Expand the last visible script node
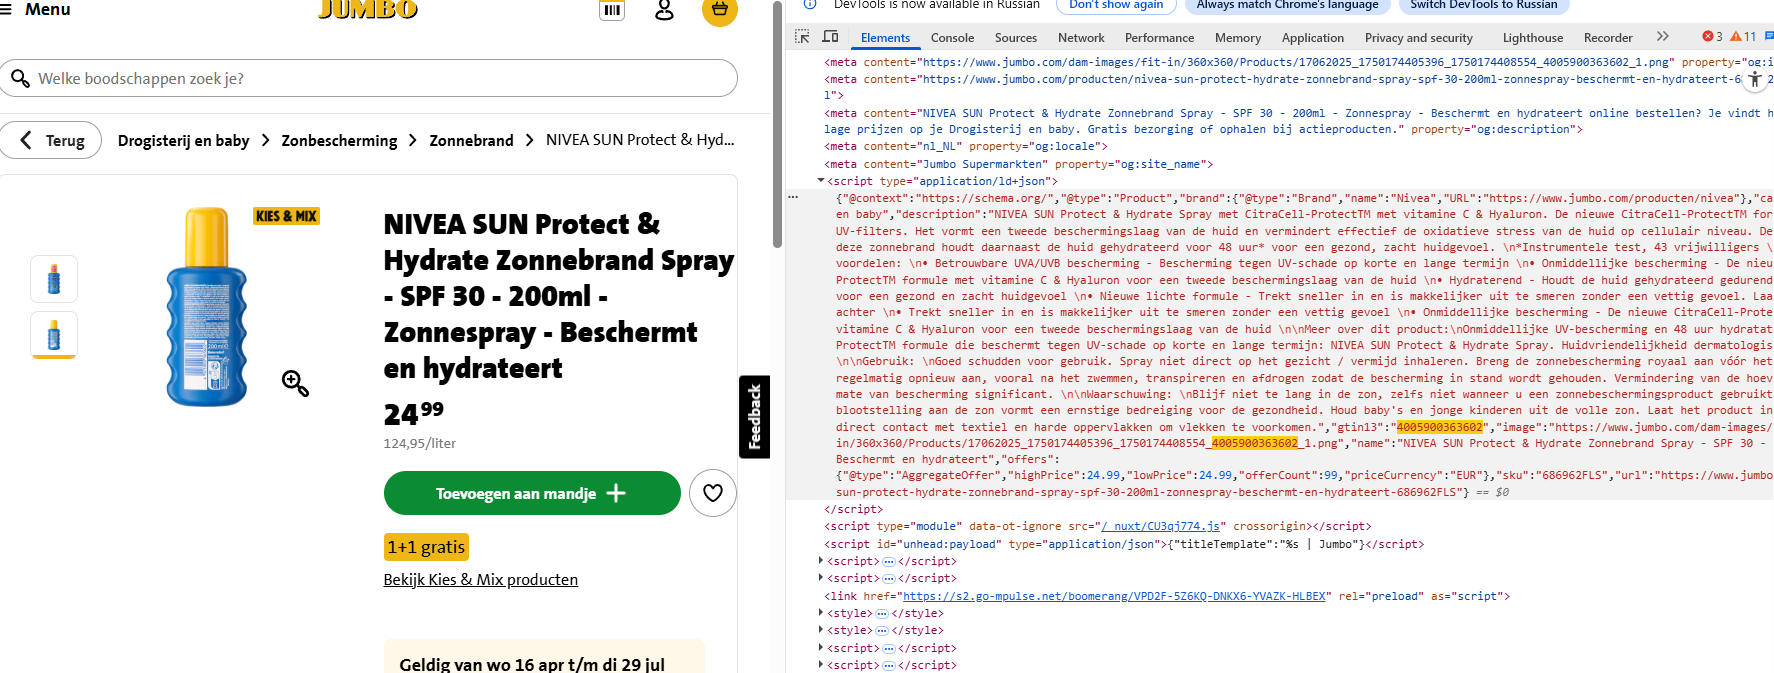 (822, 665)
